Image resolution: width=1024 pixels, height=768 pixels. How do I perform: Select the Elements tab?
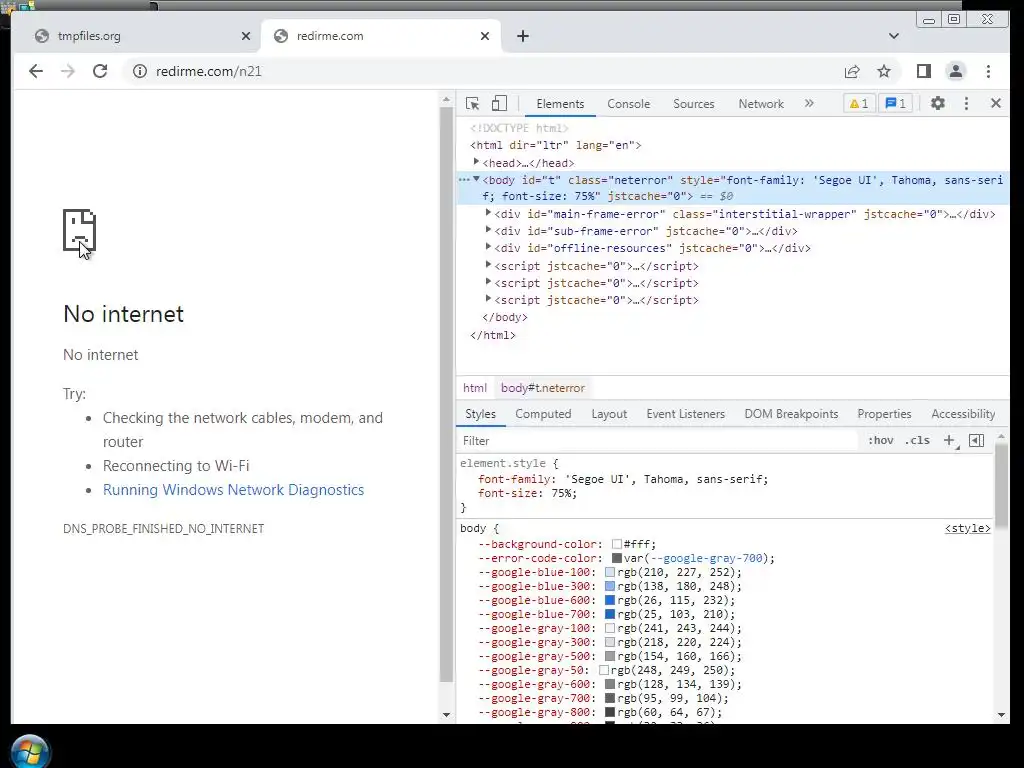point(560,104)
